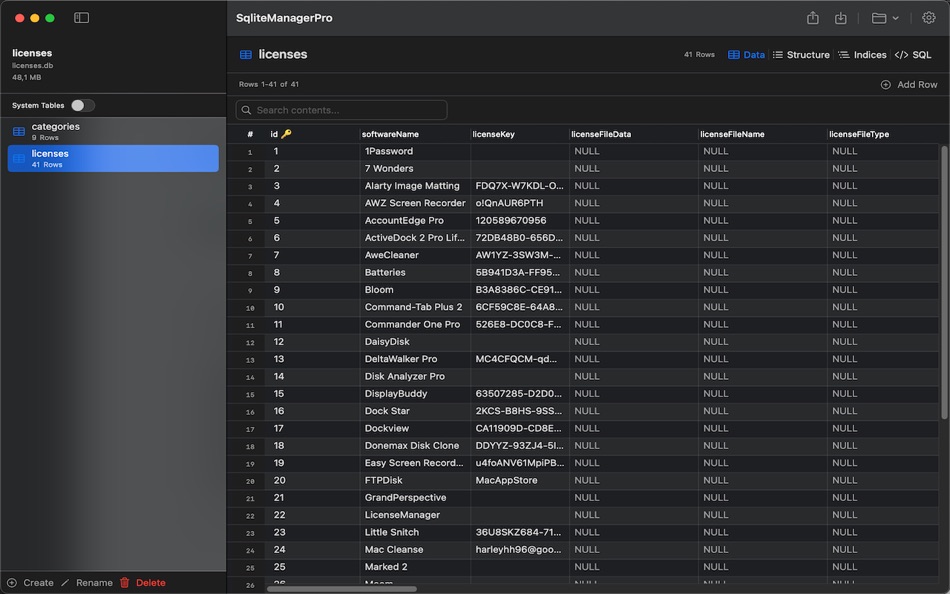
Task: Click the table icon next to categories
Action: pos(19,131)
